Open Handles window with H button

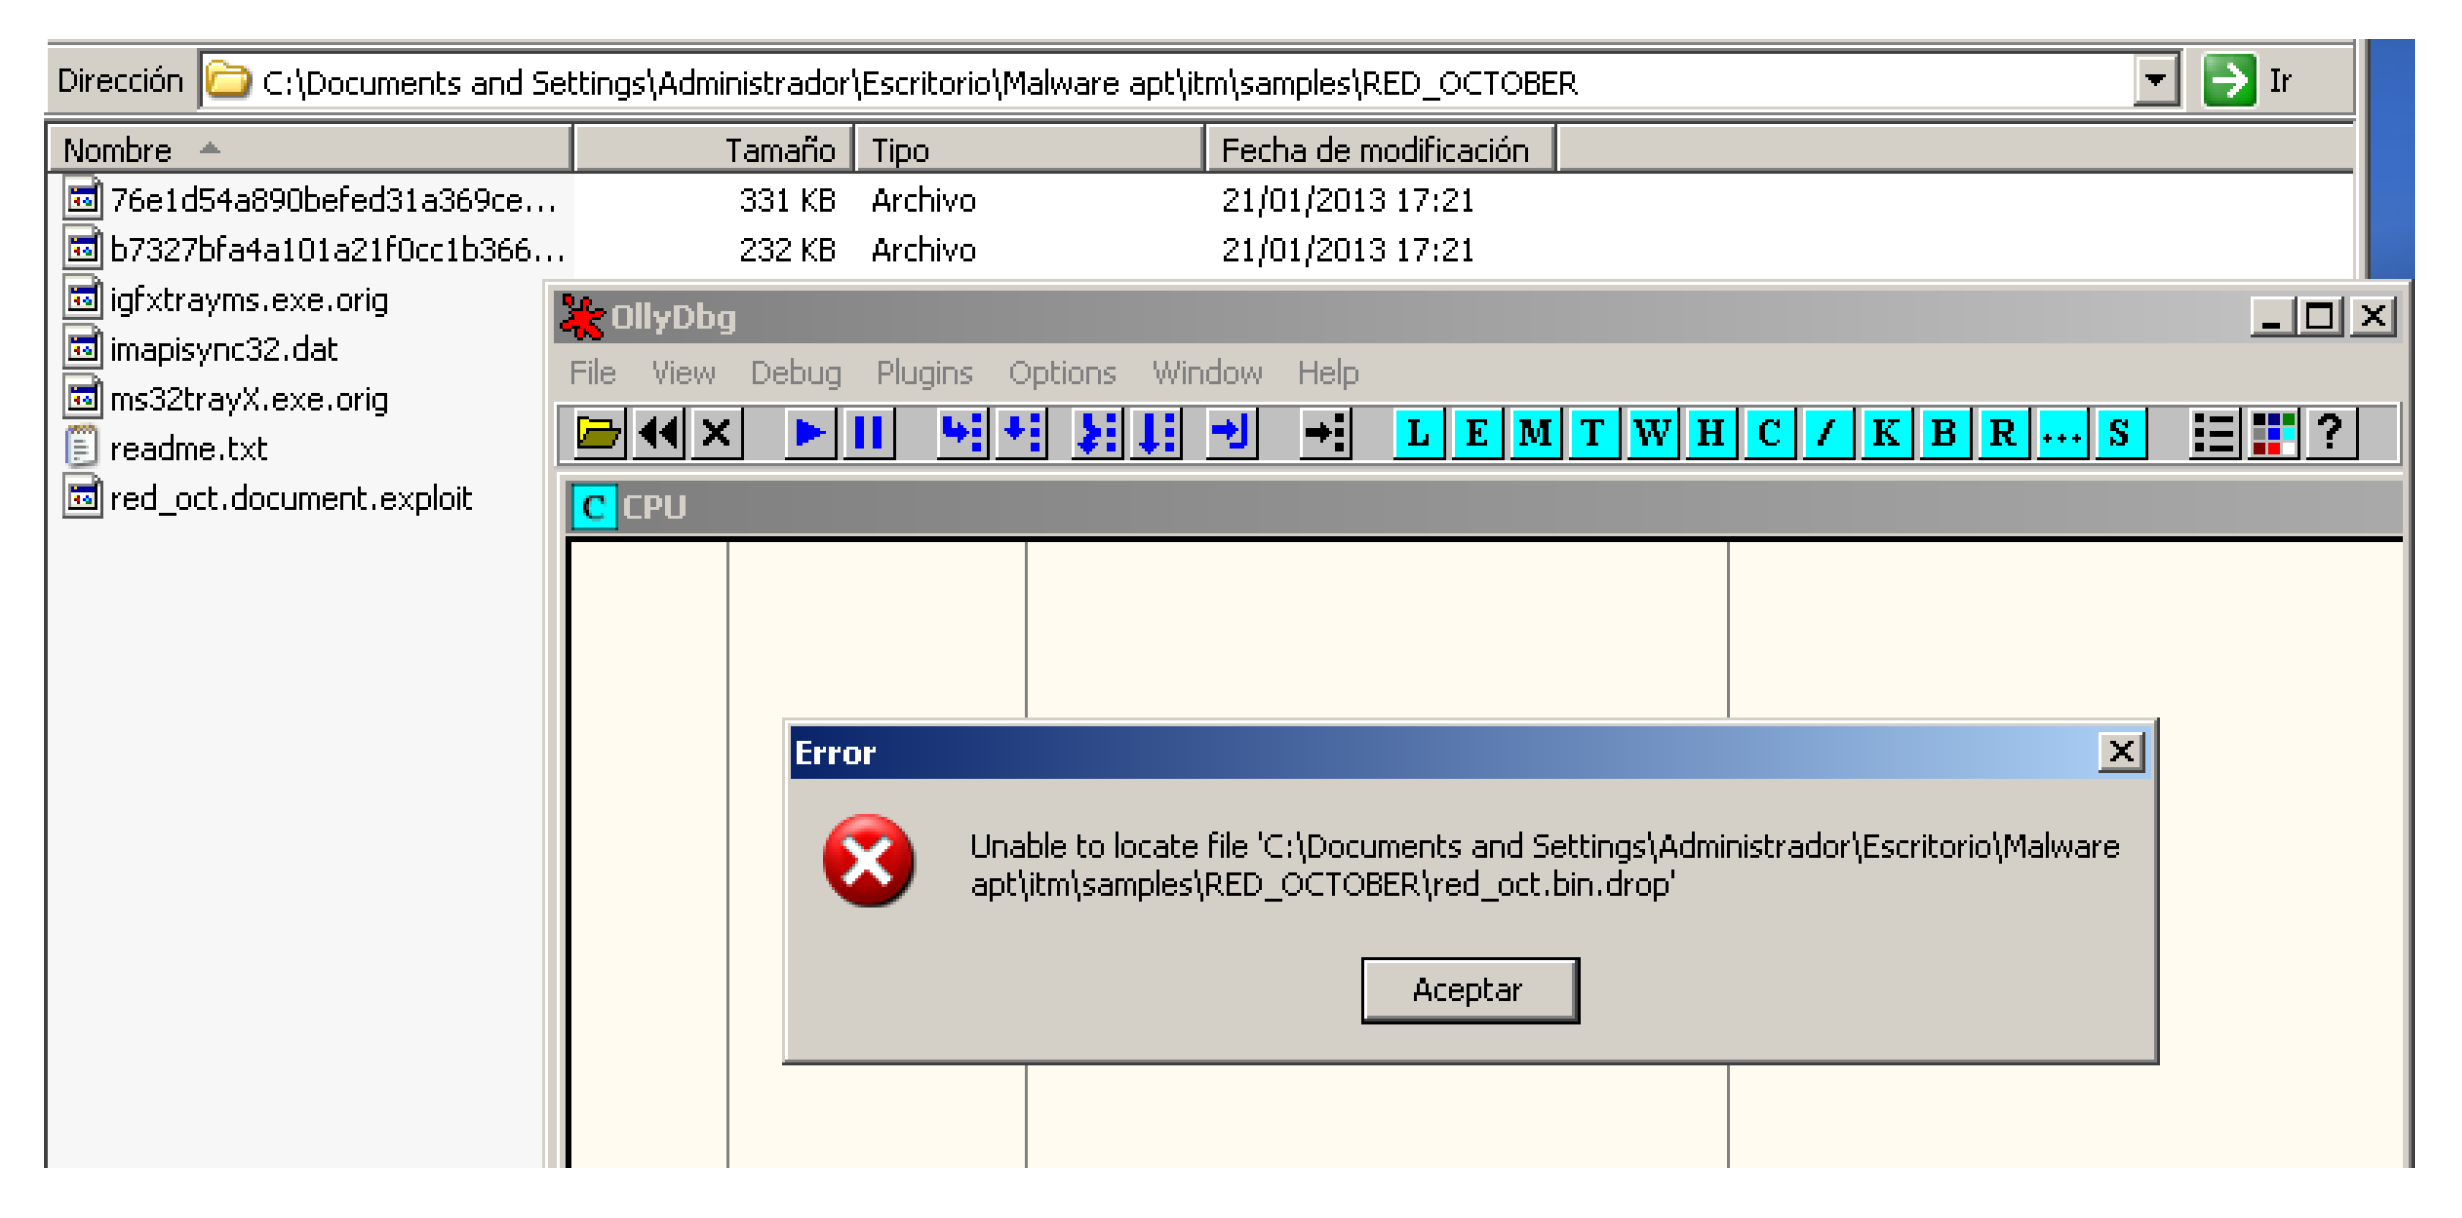click(1710, 434)
